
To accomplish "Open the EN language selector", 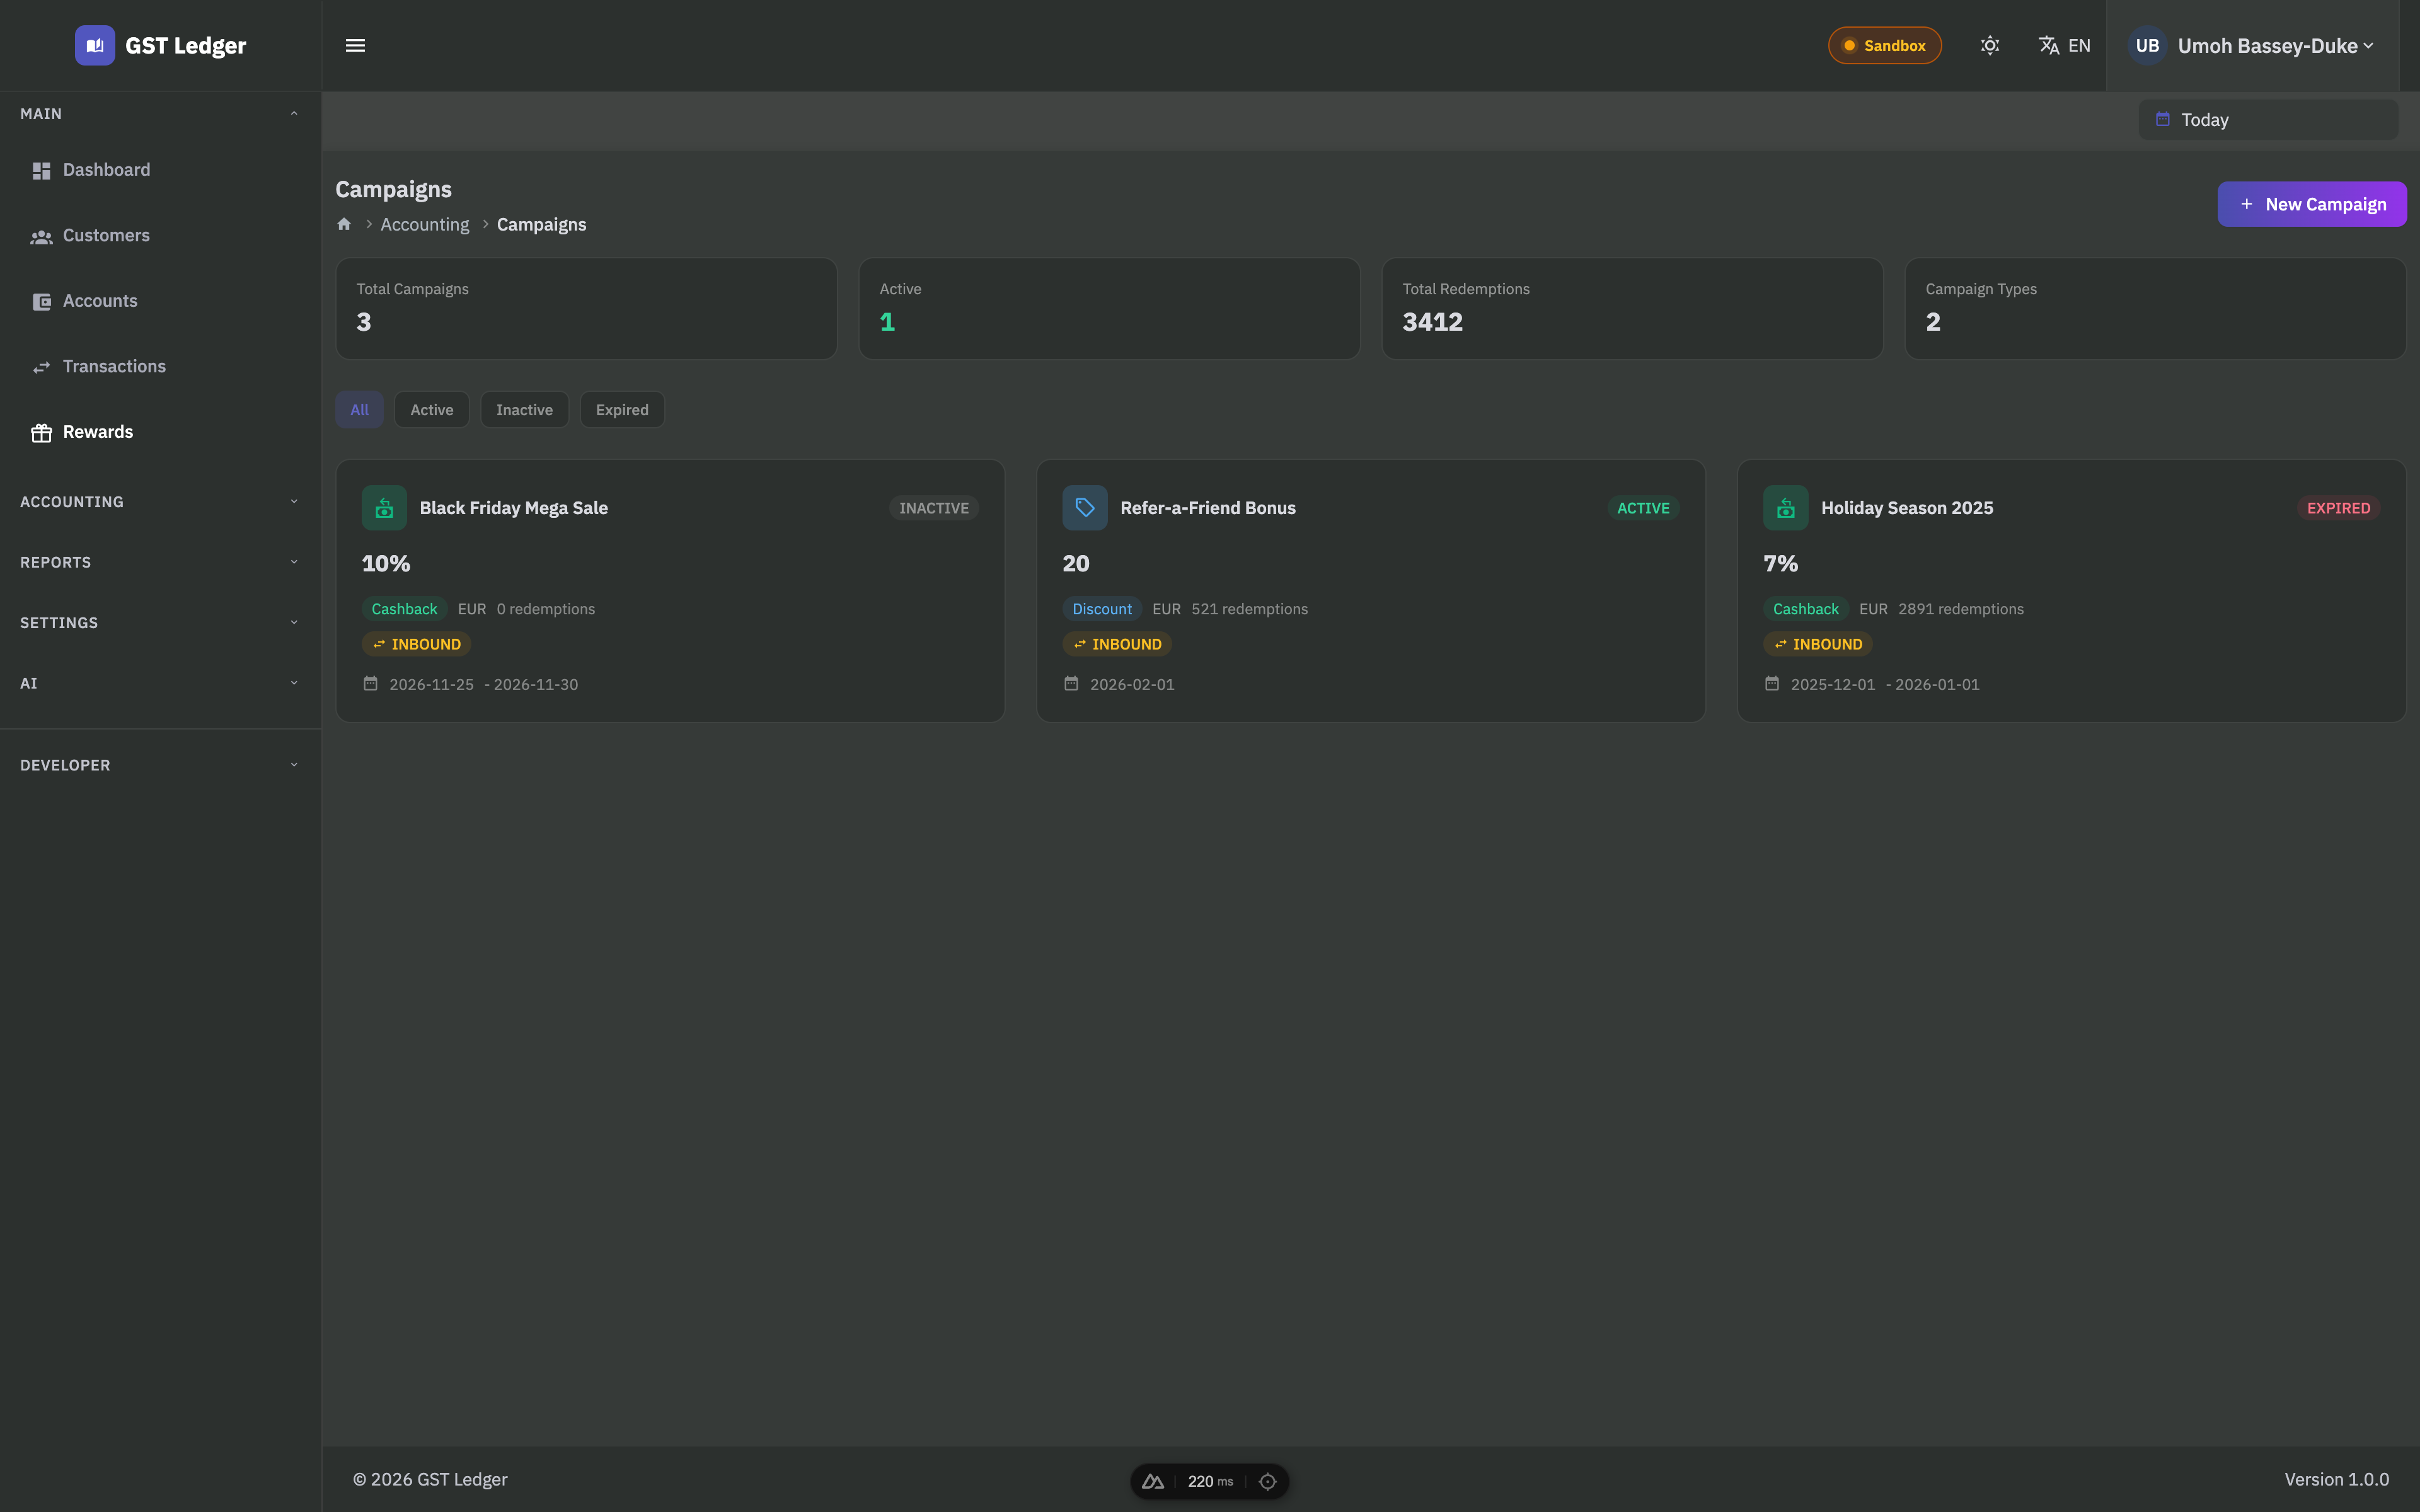I will click(2064, 46).
